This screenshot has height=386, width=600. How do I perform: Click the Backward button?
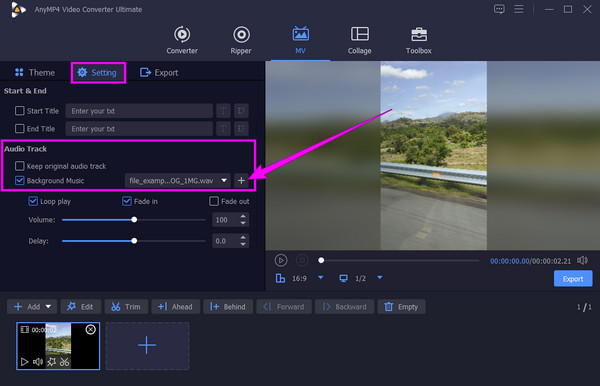(x=344, y=307)
